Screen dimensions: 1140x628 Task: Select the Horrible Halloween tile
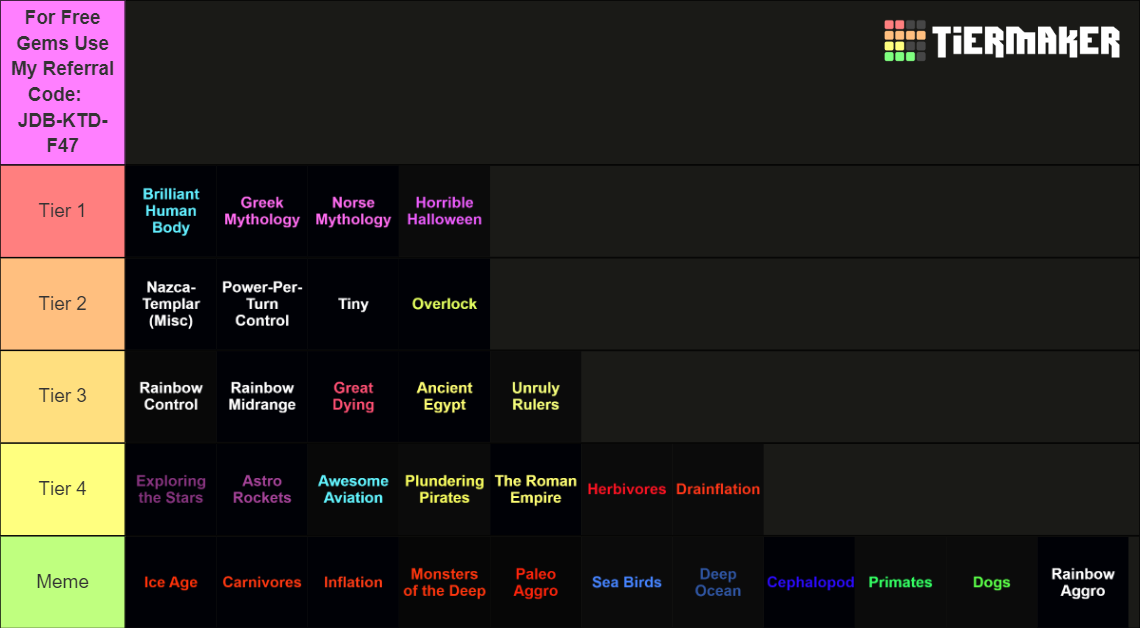[444, 211]
